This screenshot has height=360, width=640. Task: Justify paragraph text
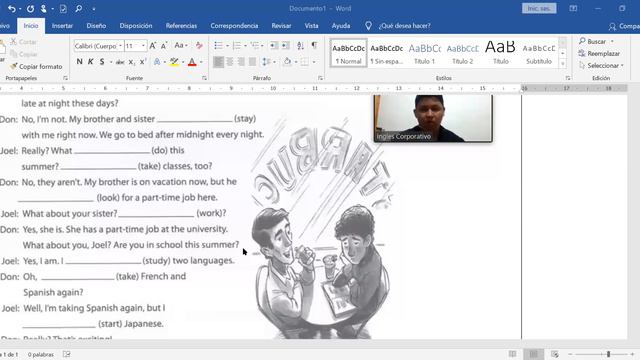pyautogui.click(x=253, y=62)
